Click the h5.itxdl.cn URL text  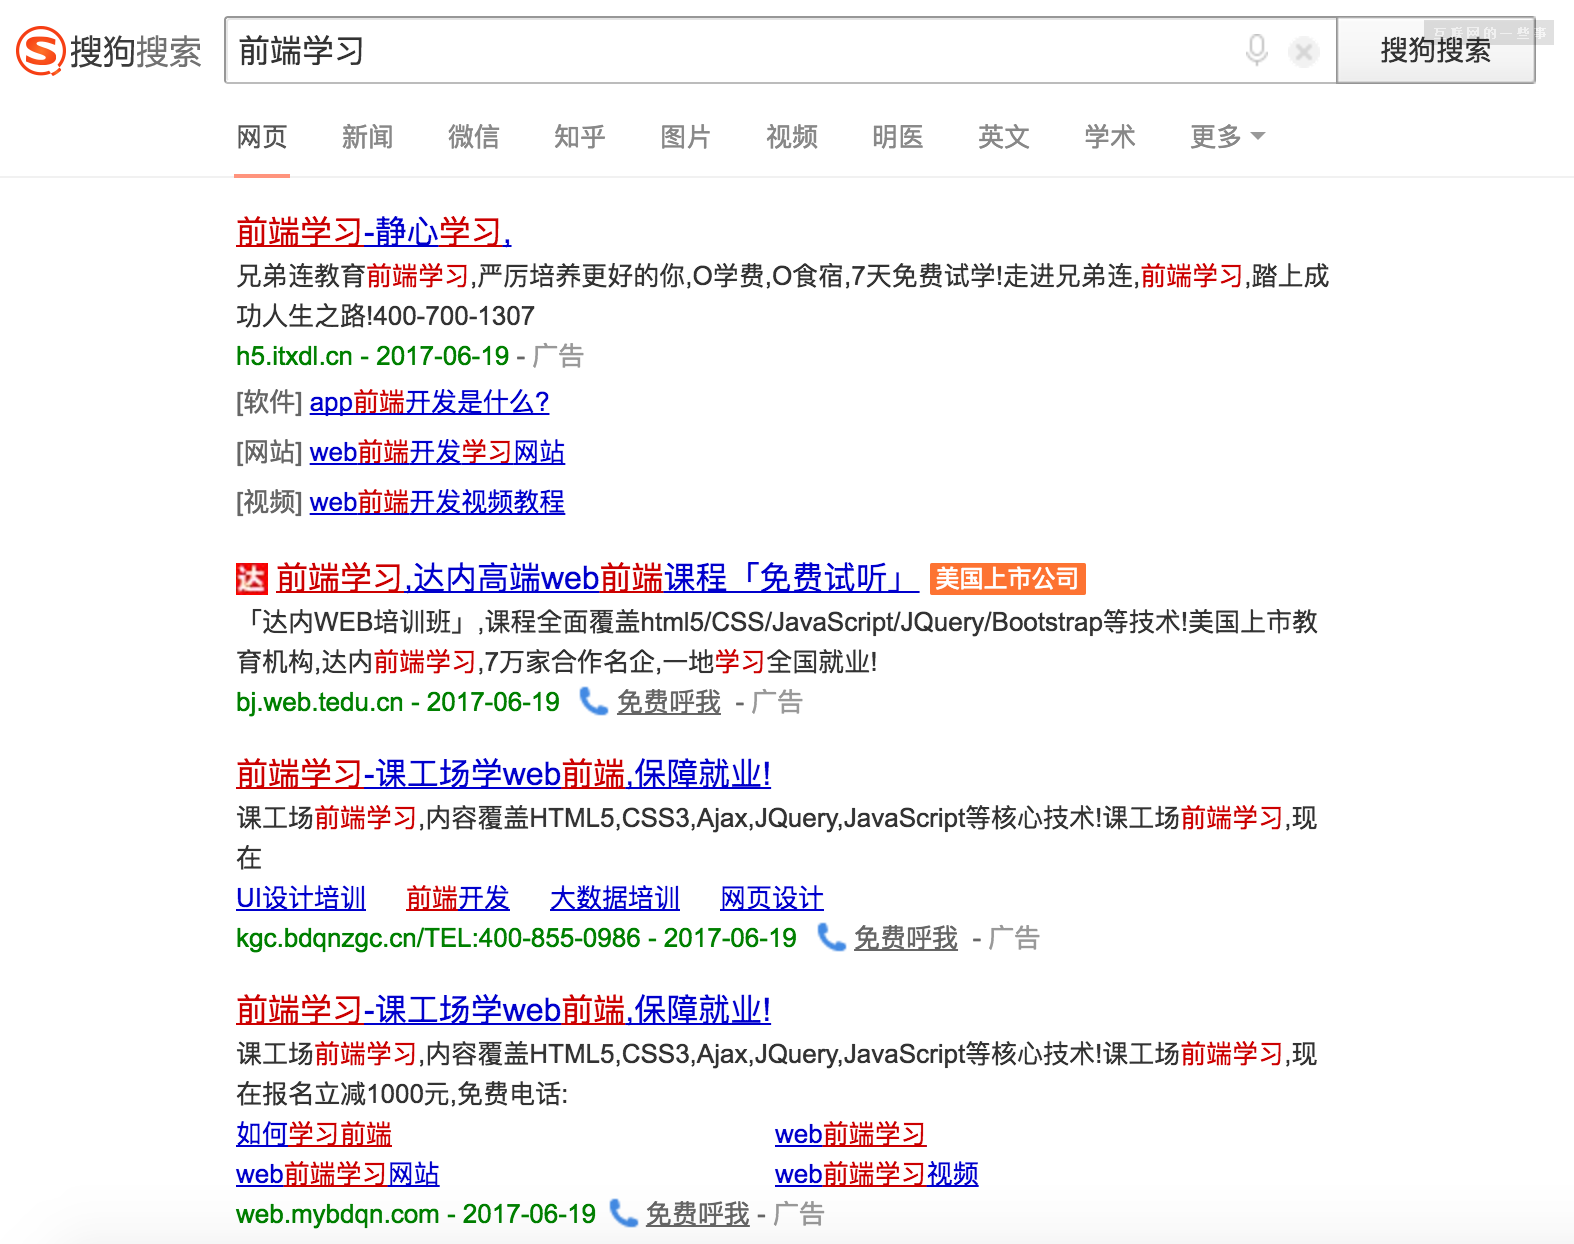pyautogui.click(x=294, y=356)
